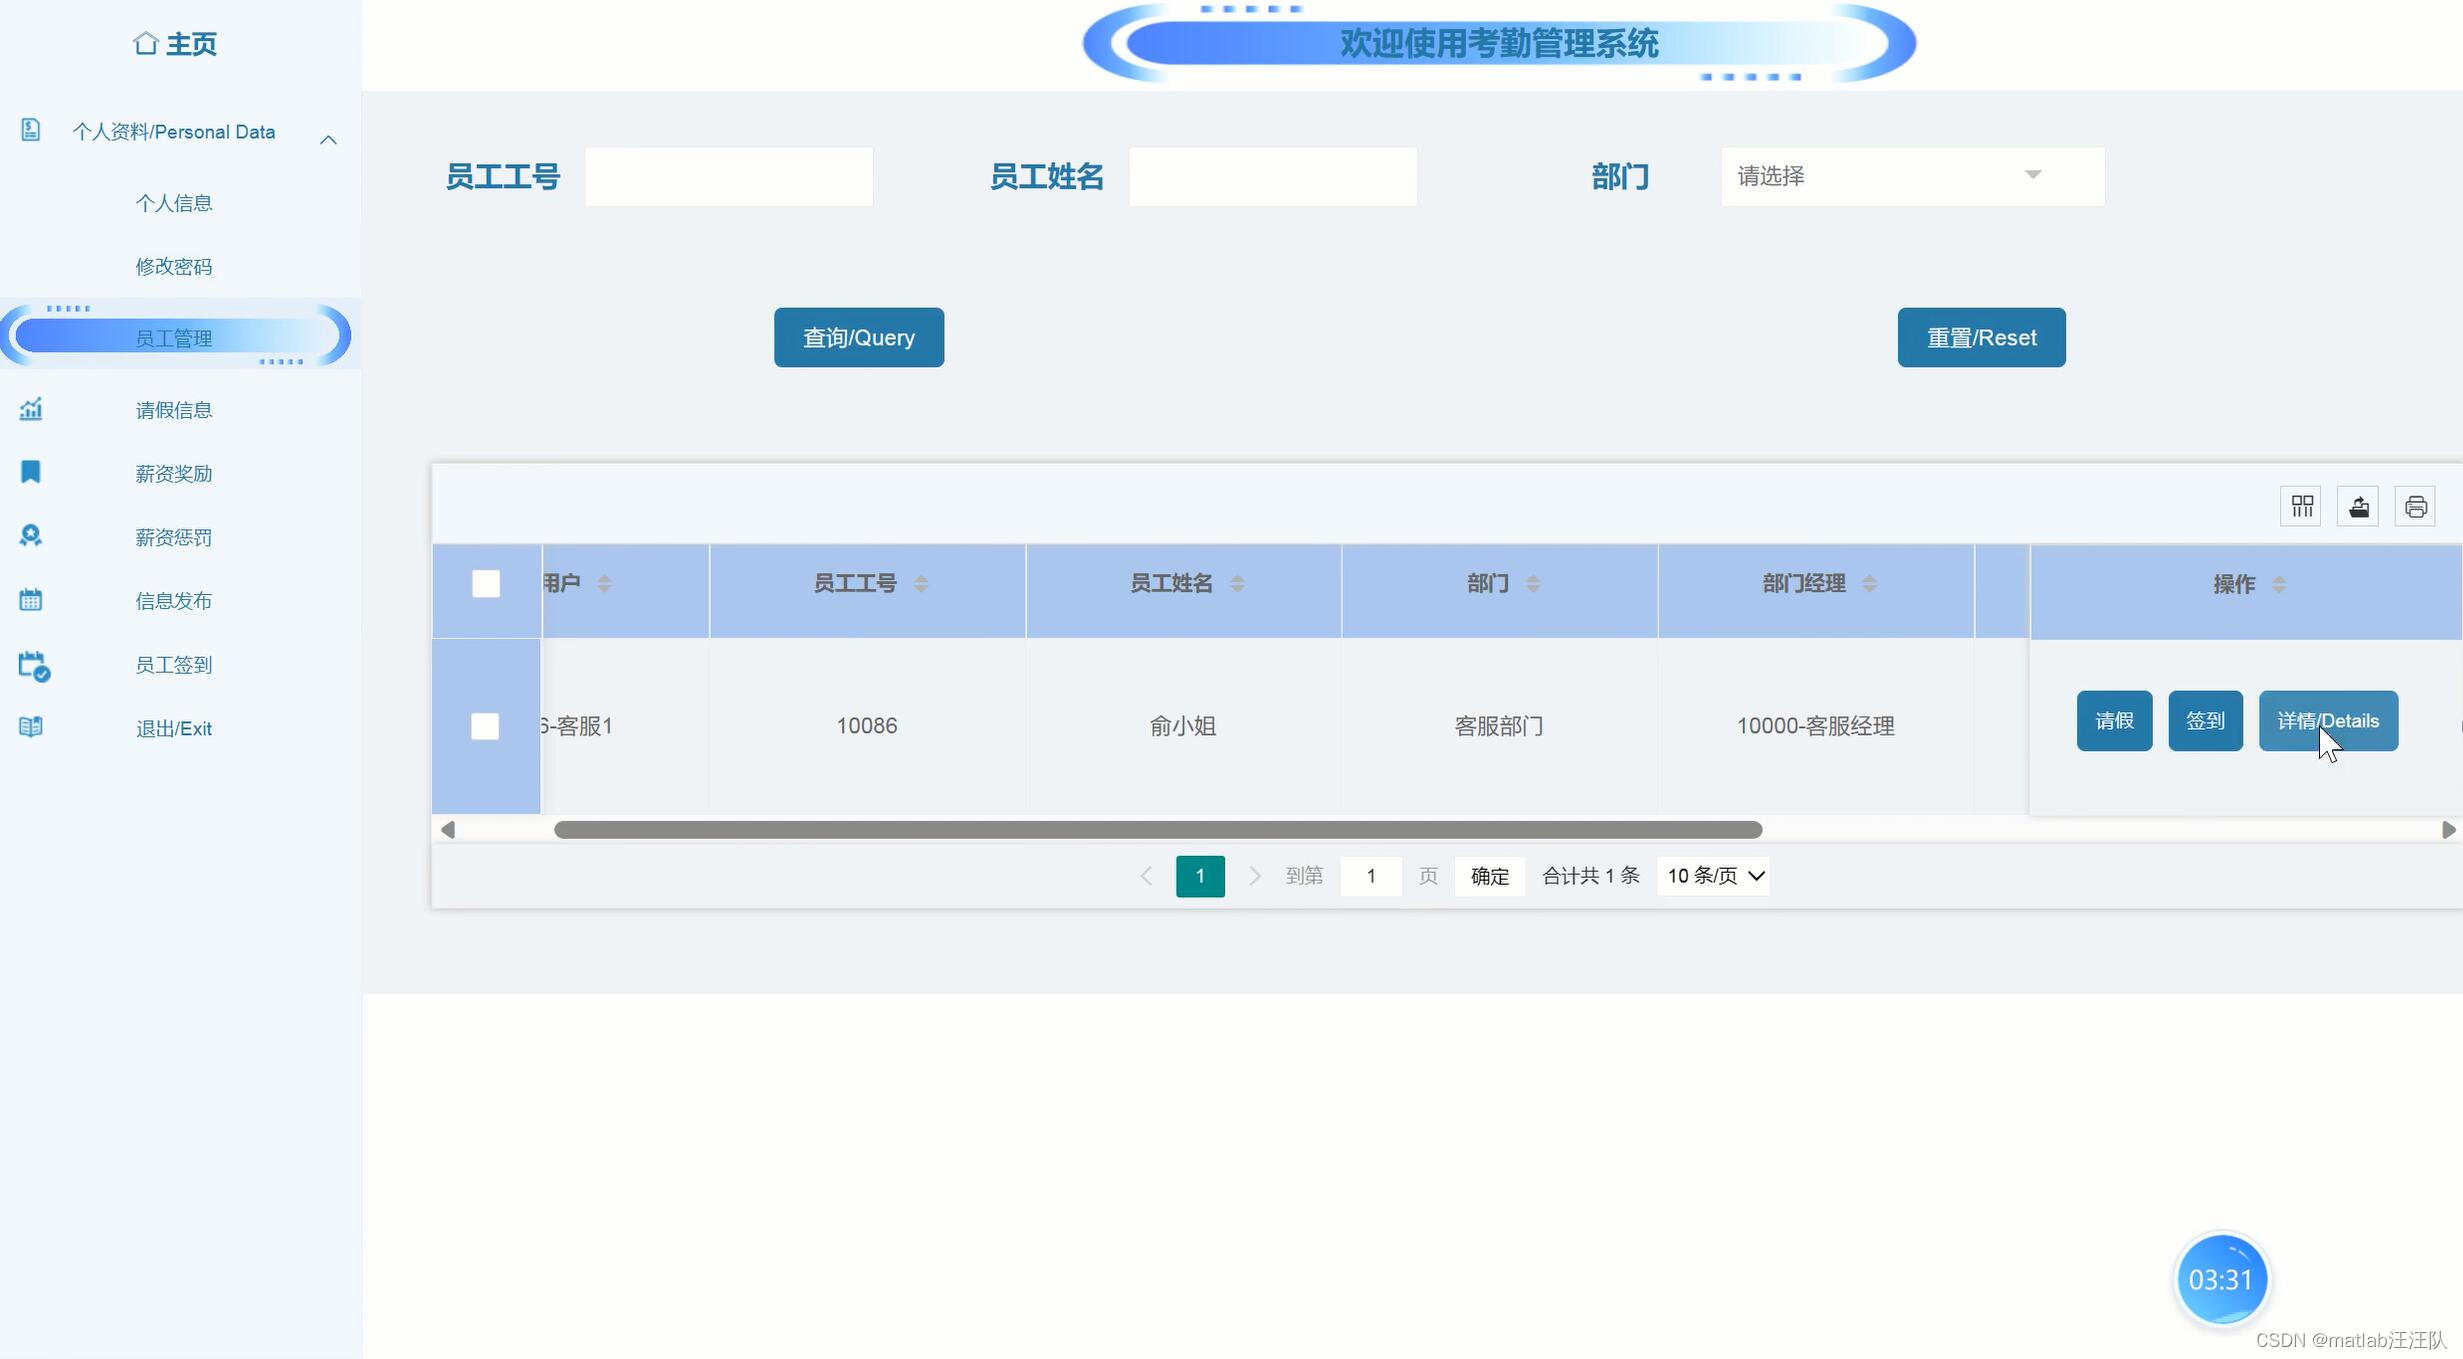Click the chart icon beside 请假信息

click(x=31, y=409)
